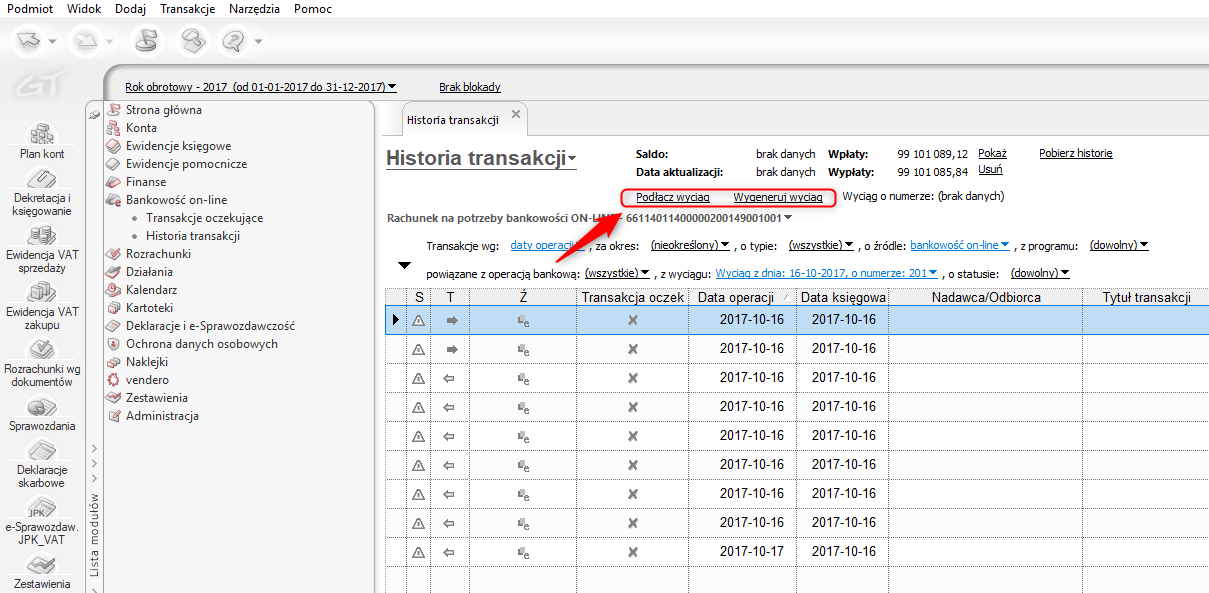Open the Pomoc menu
This screenshot has width=1209, height=593.
(313, 9)
